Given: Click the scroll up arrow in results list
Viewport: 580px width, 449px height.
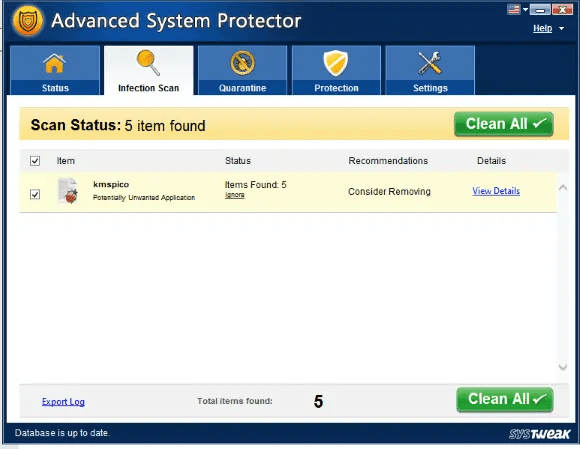Looking at the screenshot, I should tap(563, 188).
